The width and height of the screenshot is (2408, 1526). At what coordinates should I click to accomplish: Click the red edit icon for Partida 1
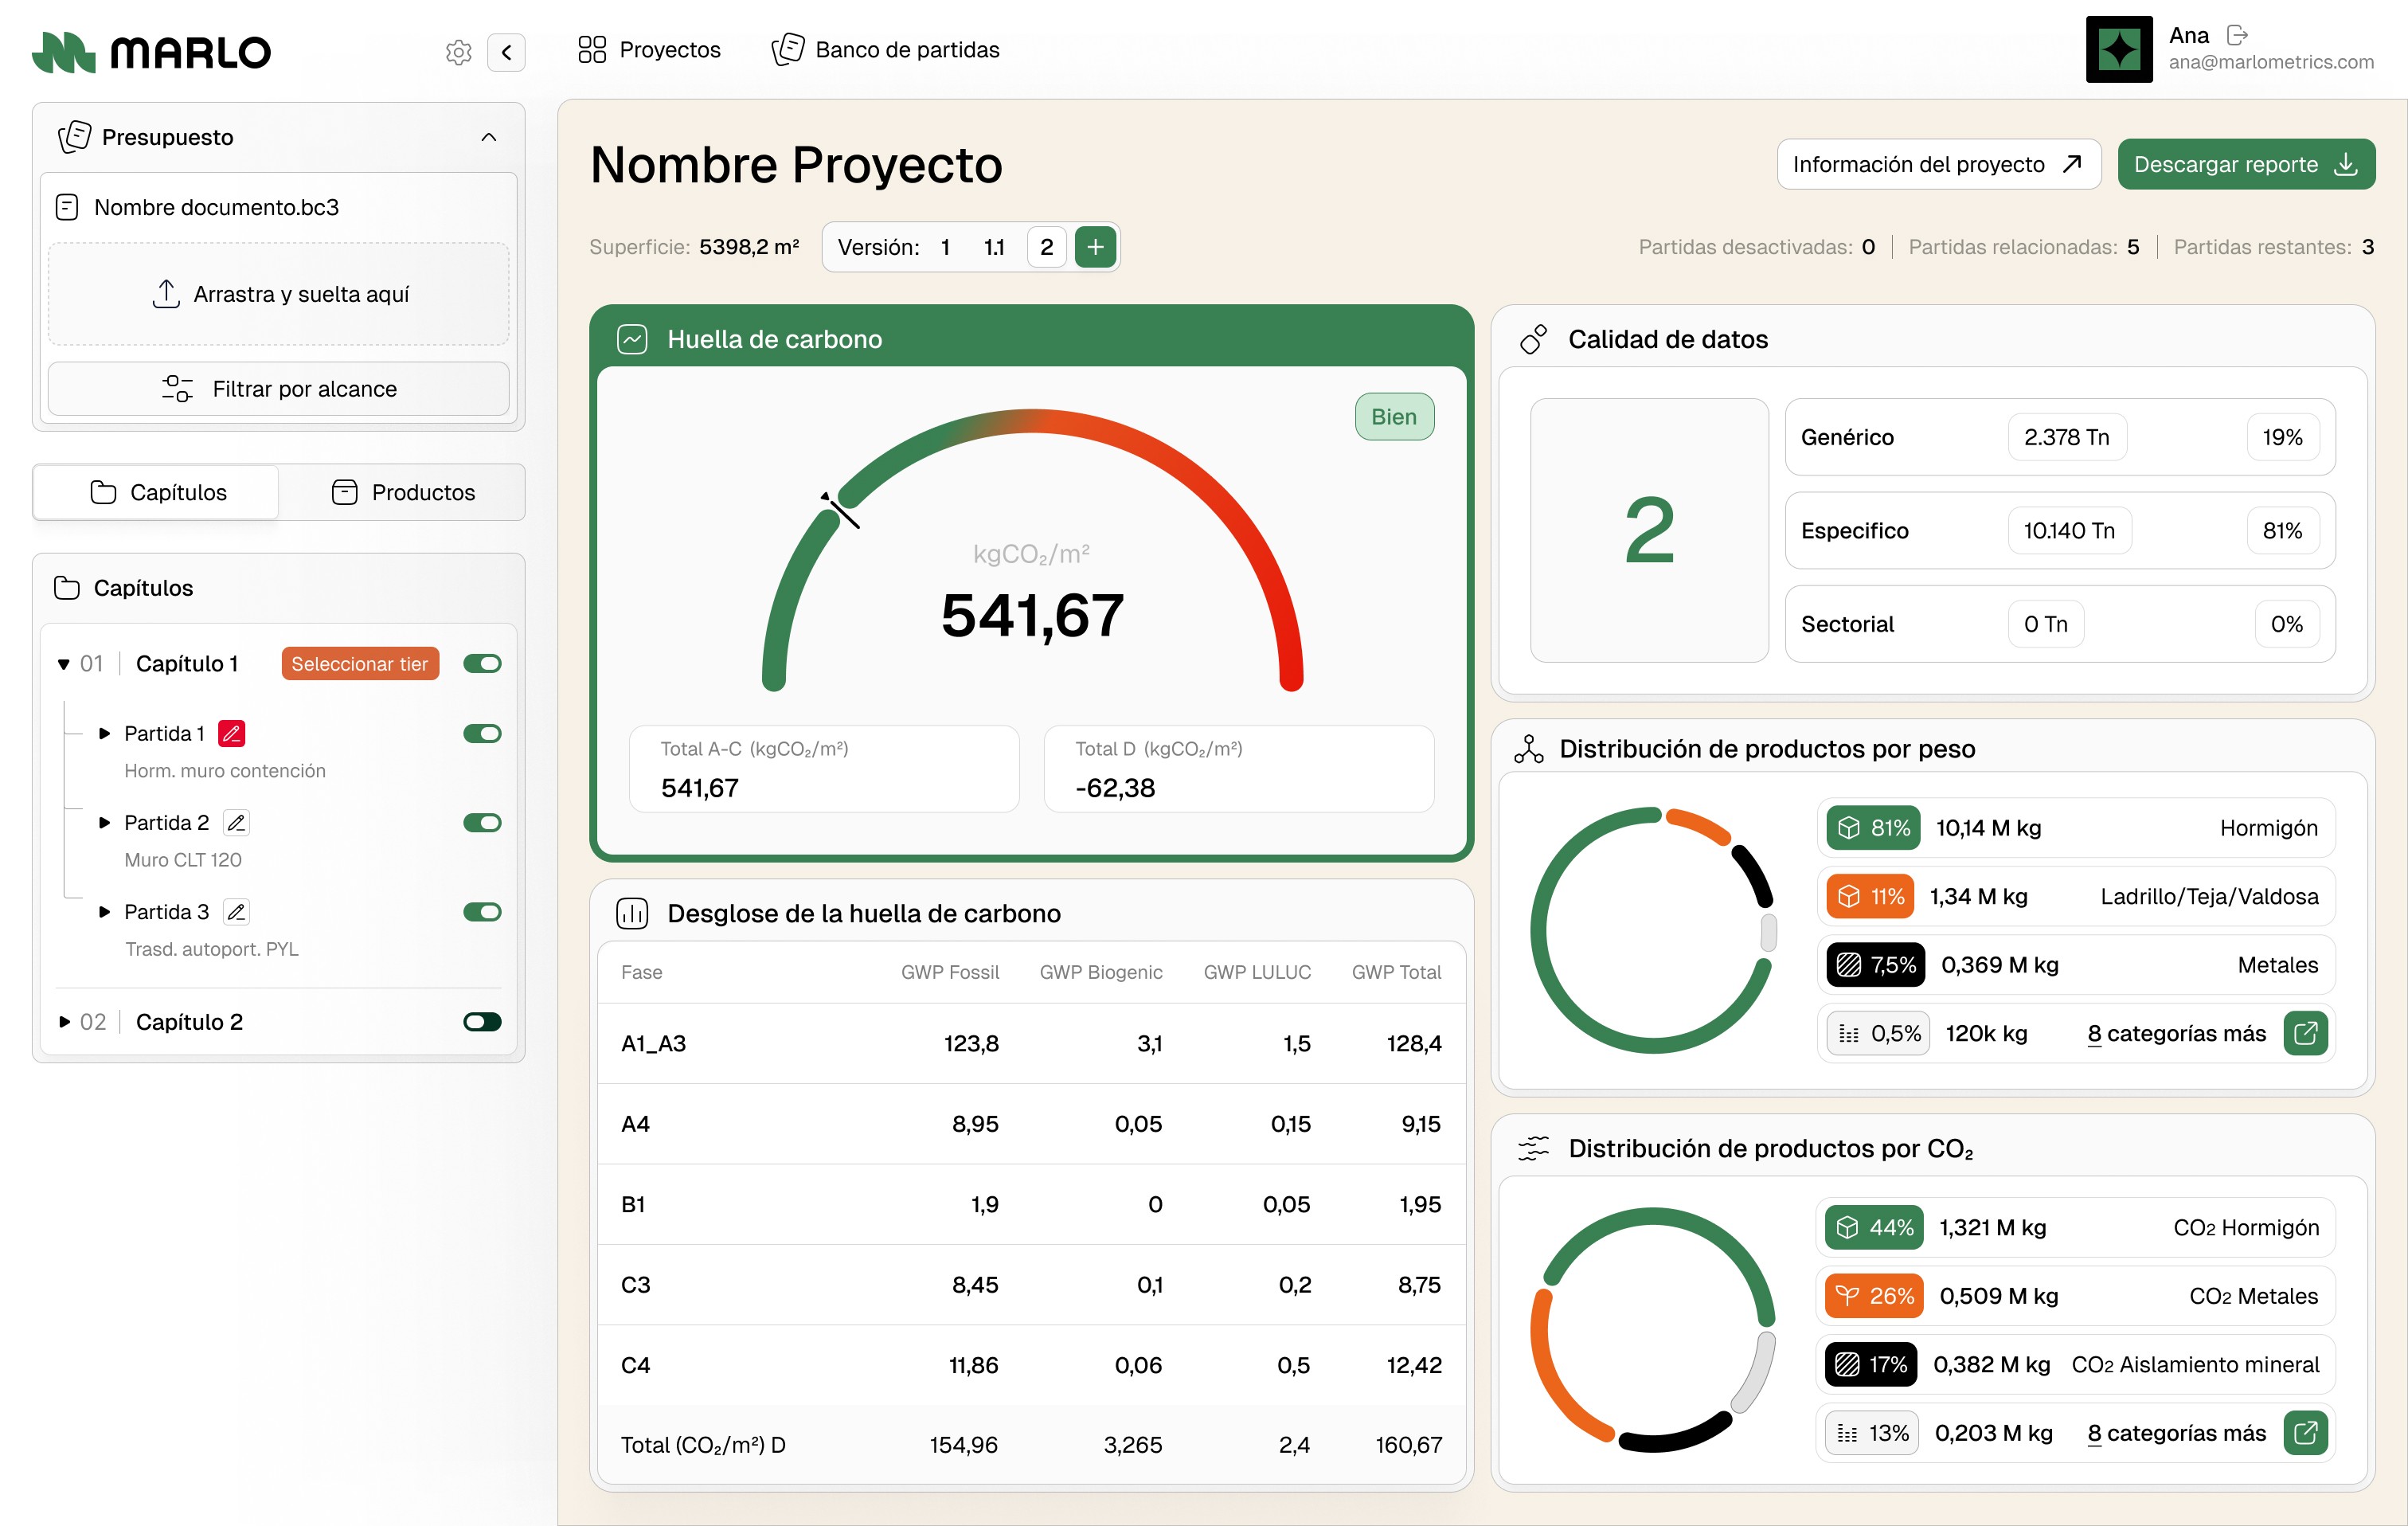pyautogui.click(x=232, y=734)
